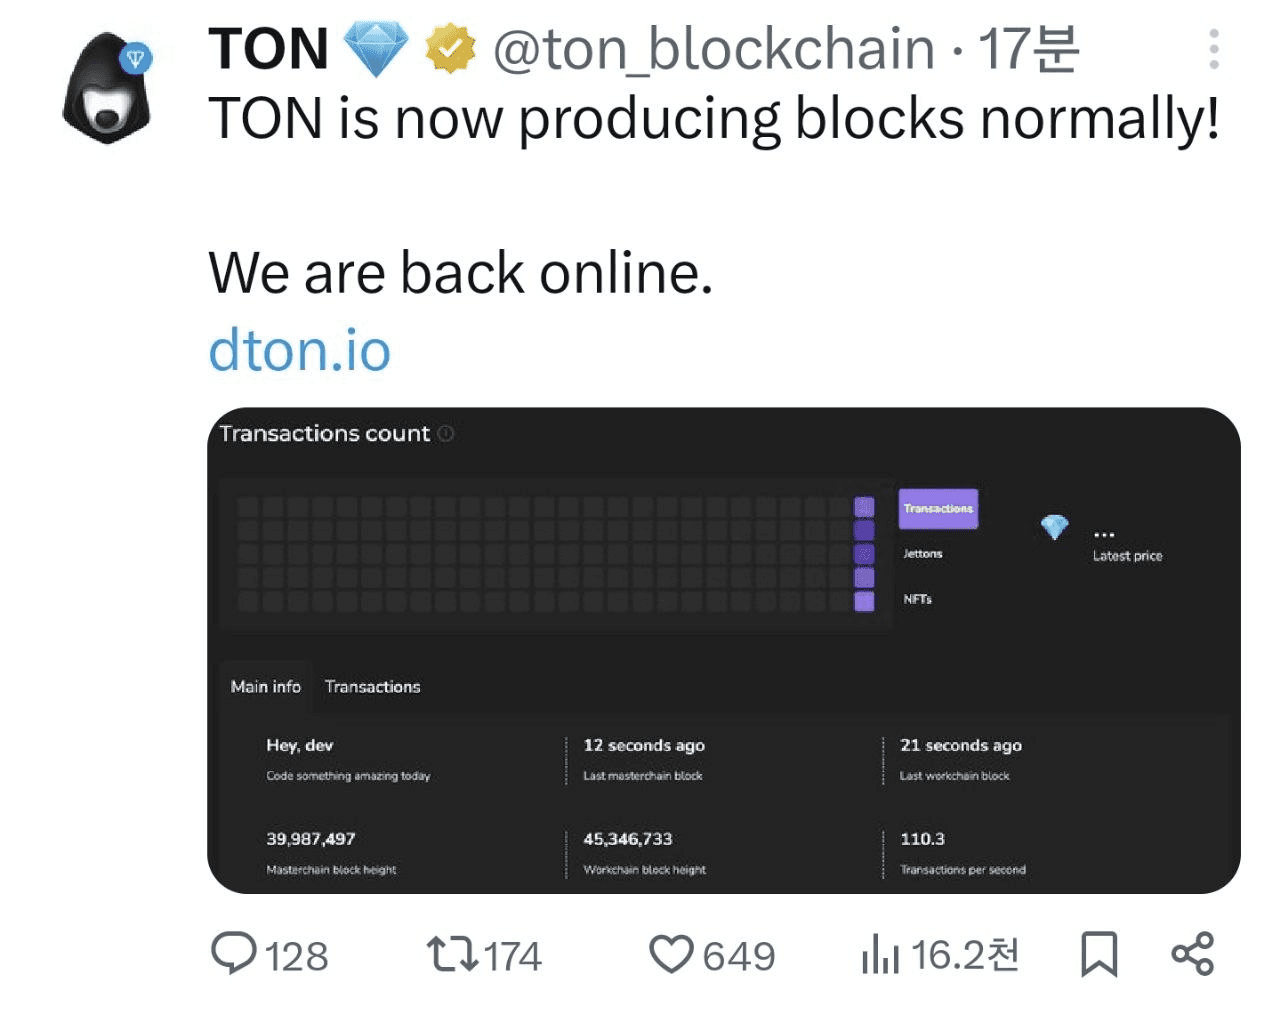Open the reply comment icon
Screen dimensions: 1280x1012
pos(234,953)
